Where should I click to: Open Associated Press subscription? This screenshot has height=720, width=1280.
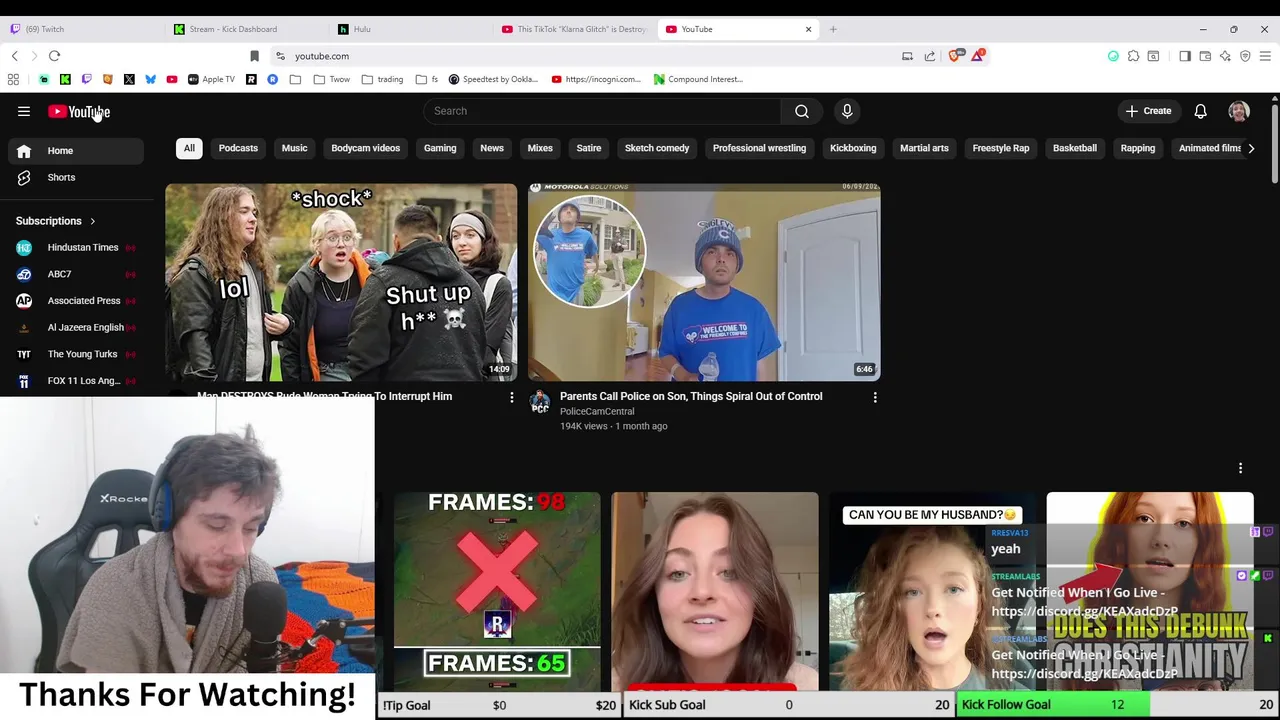[x=75, y=301]
